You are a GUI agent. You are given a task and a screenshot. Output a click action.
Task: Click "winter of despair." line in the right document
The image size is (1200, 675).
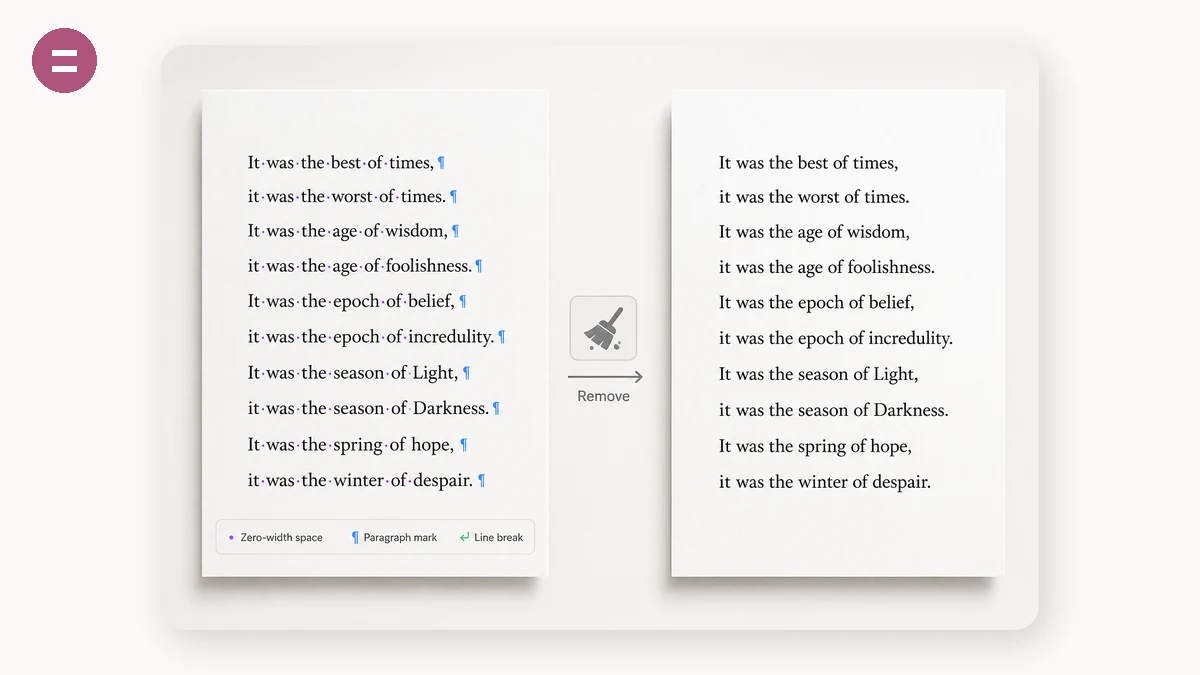[x=825, y=482]
